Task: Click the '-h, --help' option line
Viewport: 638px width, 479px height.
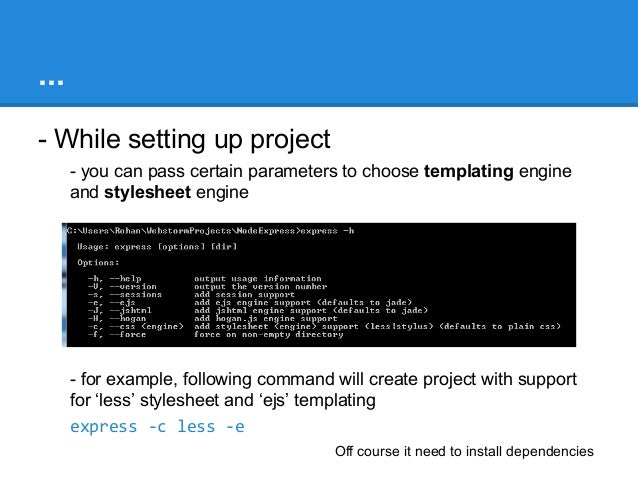Action: pyautogui.click(x=205, y=279)
